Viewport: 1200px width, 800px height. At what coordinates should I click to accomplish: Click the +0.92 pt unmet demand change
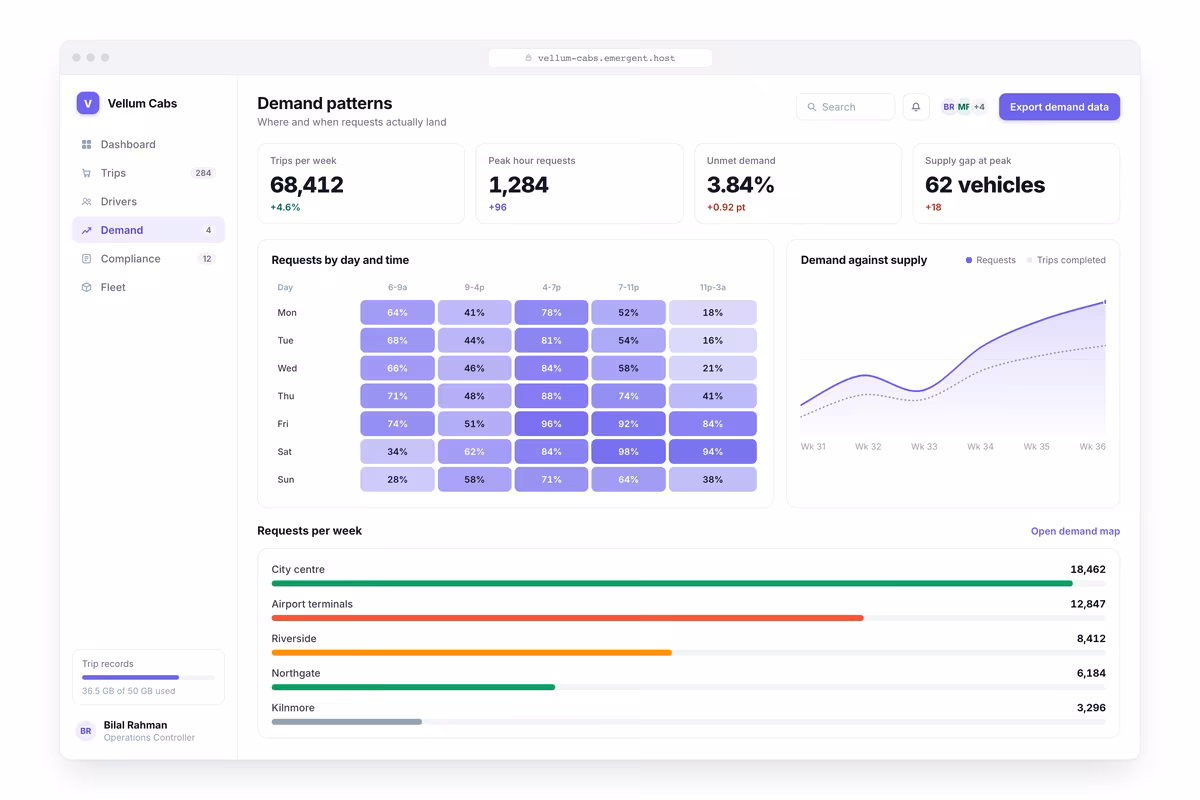pyautogui.click(x=726, y=208)
